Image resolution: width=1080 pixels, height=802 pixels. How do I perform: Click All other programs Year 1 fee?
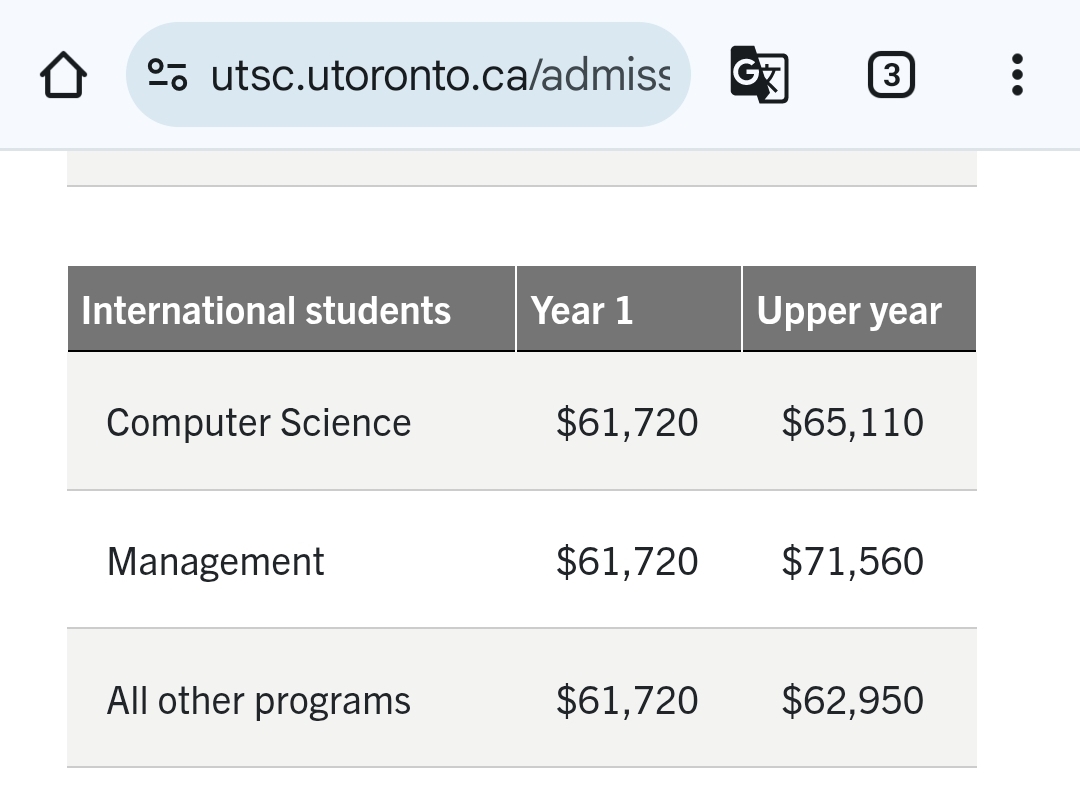(627, 701)
